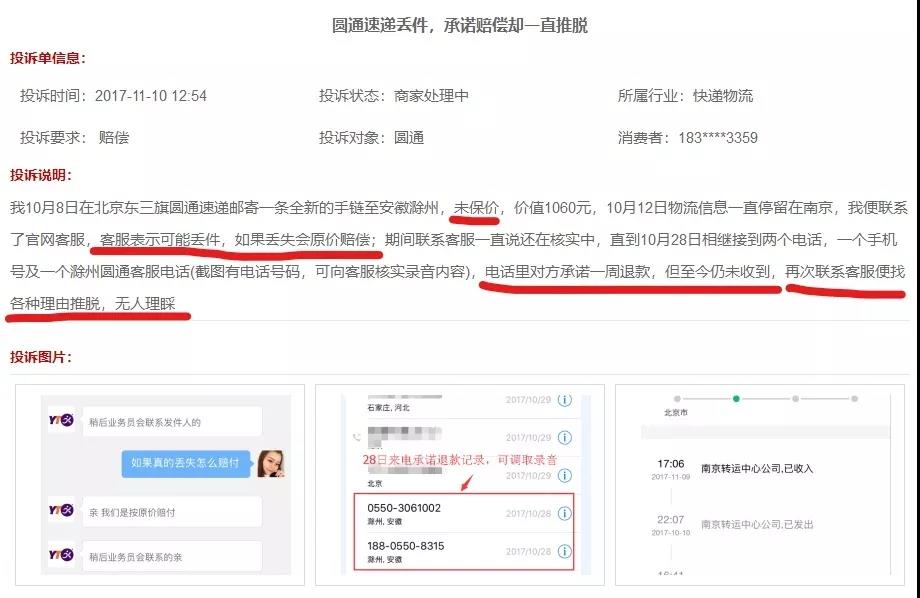Open the call log screenshot thumbnail
This screenshot has width=920, height=598.
click(460, 485)
